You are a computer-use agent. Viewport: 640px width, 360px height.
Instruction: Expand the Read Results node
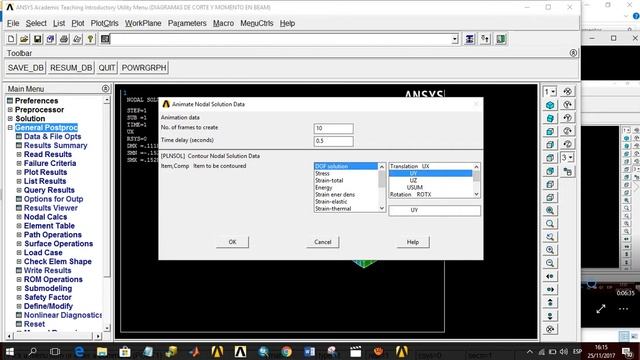point(19,154)
